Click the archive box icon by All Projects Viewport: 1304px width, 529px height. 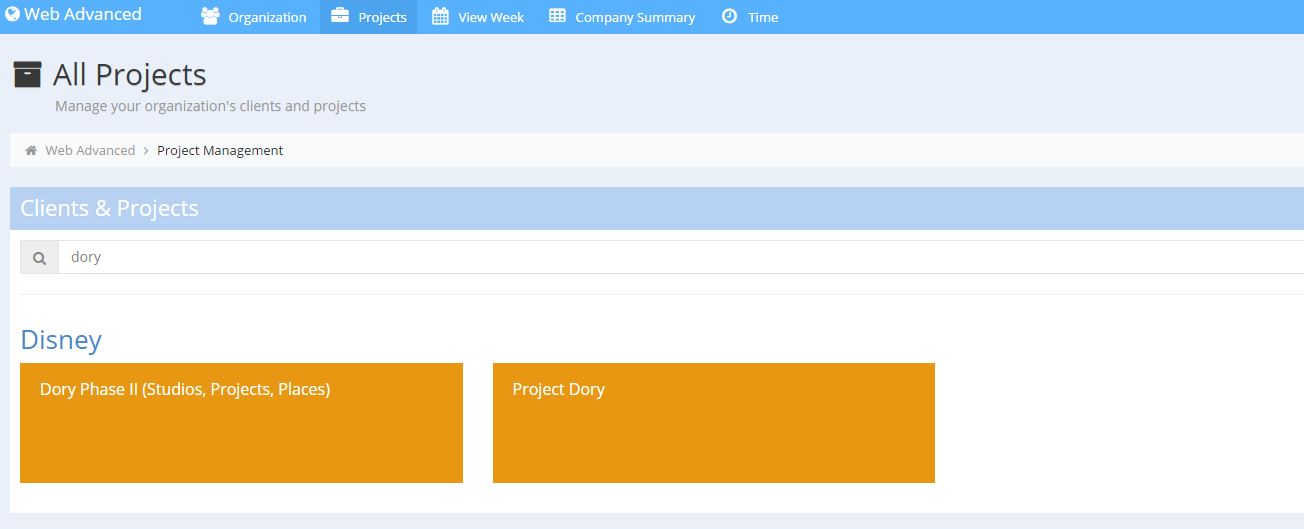coord(28,75)
